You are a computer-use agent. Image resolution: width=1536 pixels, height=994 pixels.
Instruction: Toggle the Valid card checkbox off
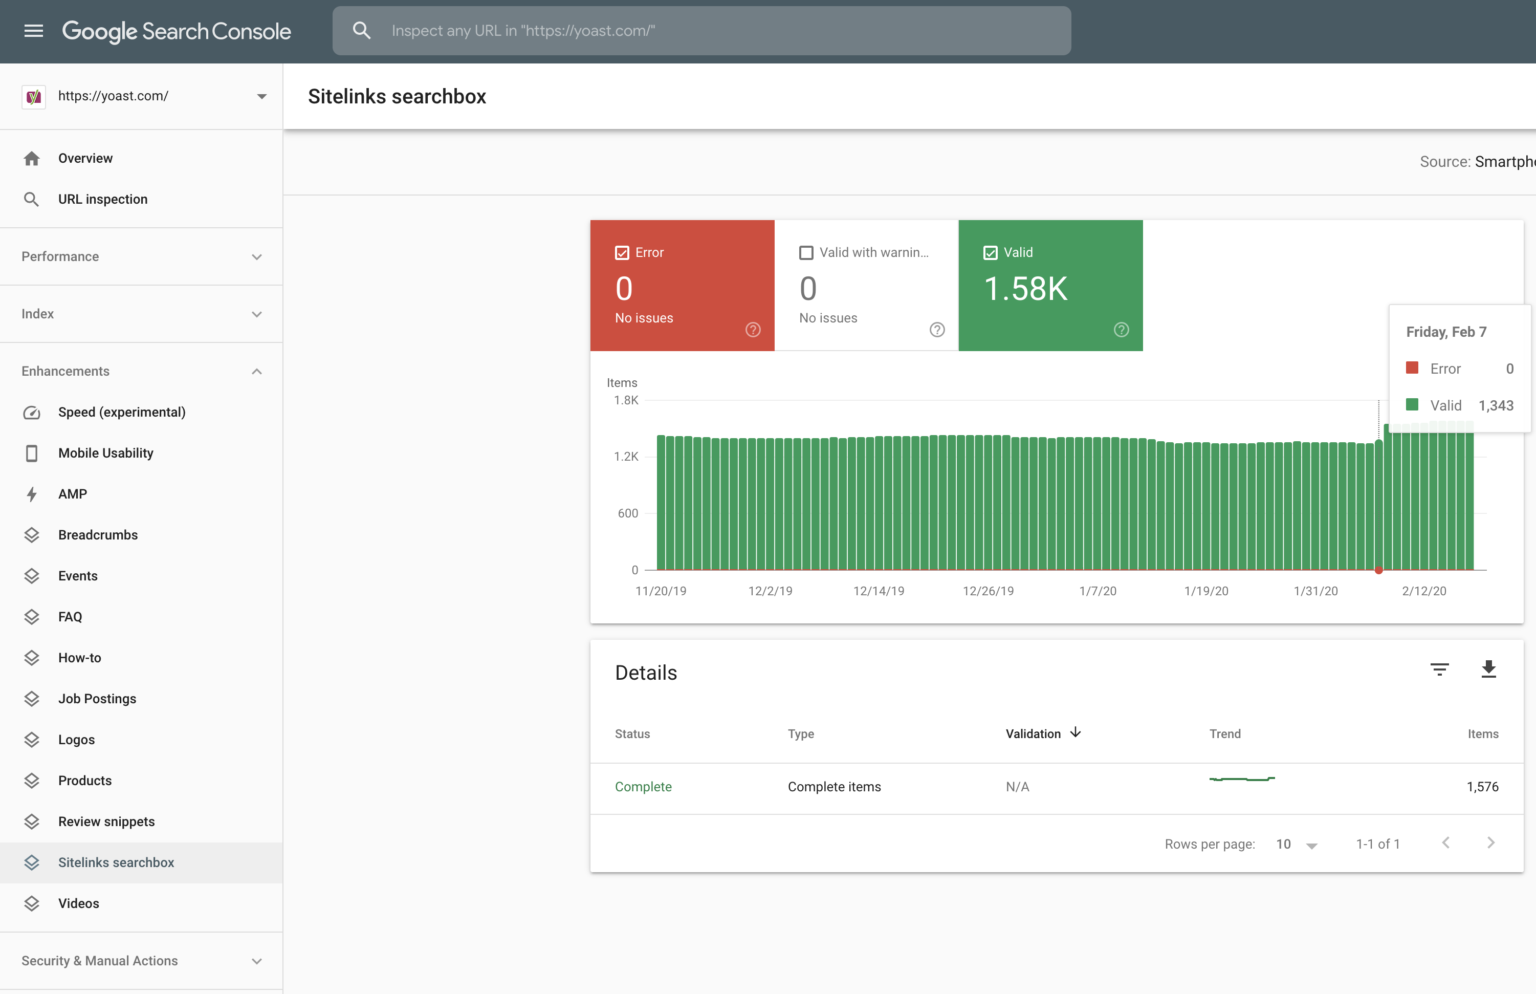pyautogui.click(x=991, y=252)
